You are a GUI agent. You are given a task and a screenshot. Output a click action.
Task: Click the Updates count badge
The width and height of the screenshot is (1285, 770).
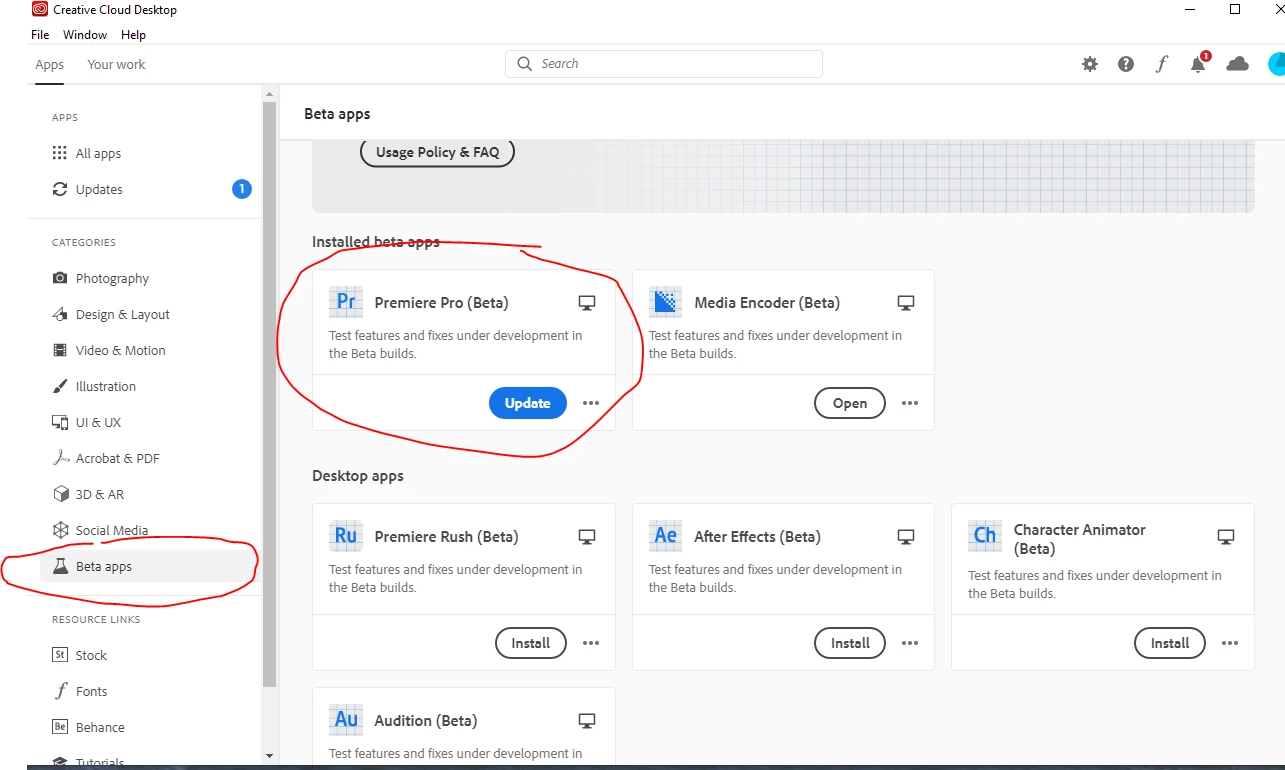coord(241,189)
